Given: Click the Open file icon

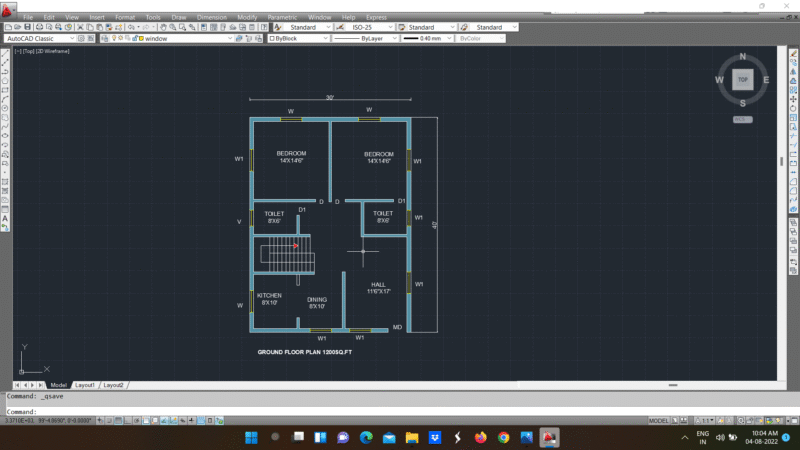Looking at the screenshot, I should pyautogui.click(x=18, y=27).
